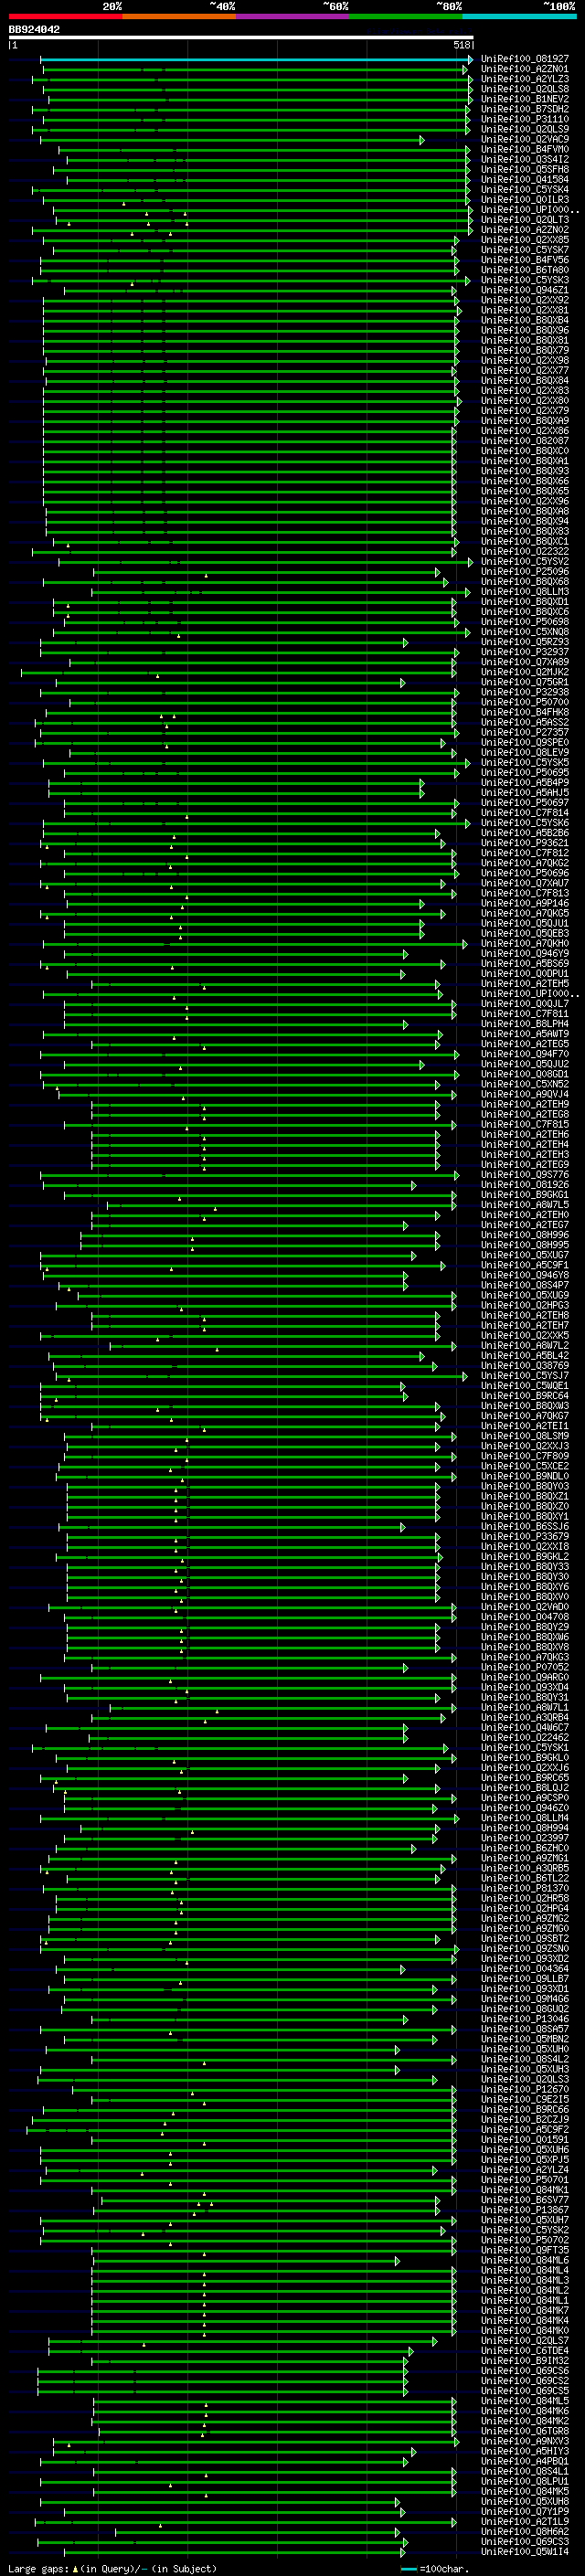The height and width of the screenshot is (2576, 585).
Task: Select the UniRef100_P50697 label
Action: coord(525,803)
